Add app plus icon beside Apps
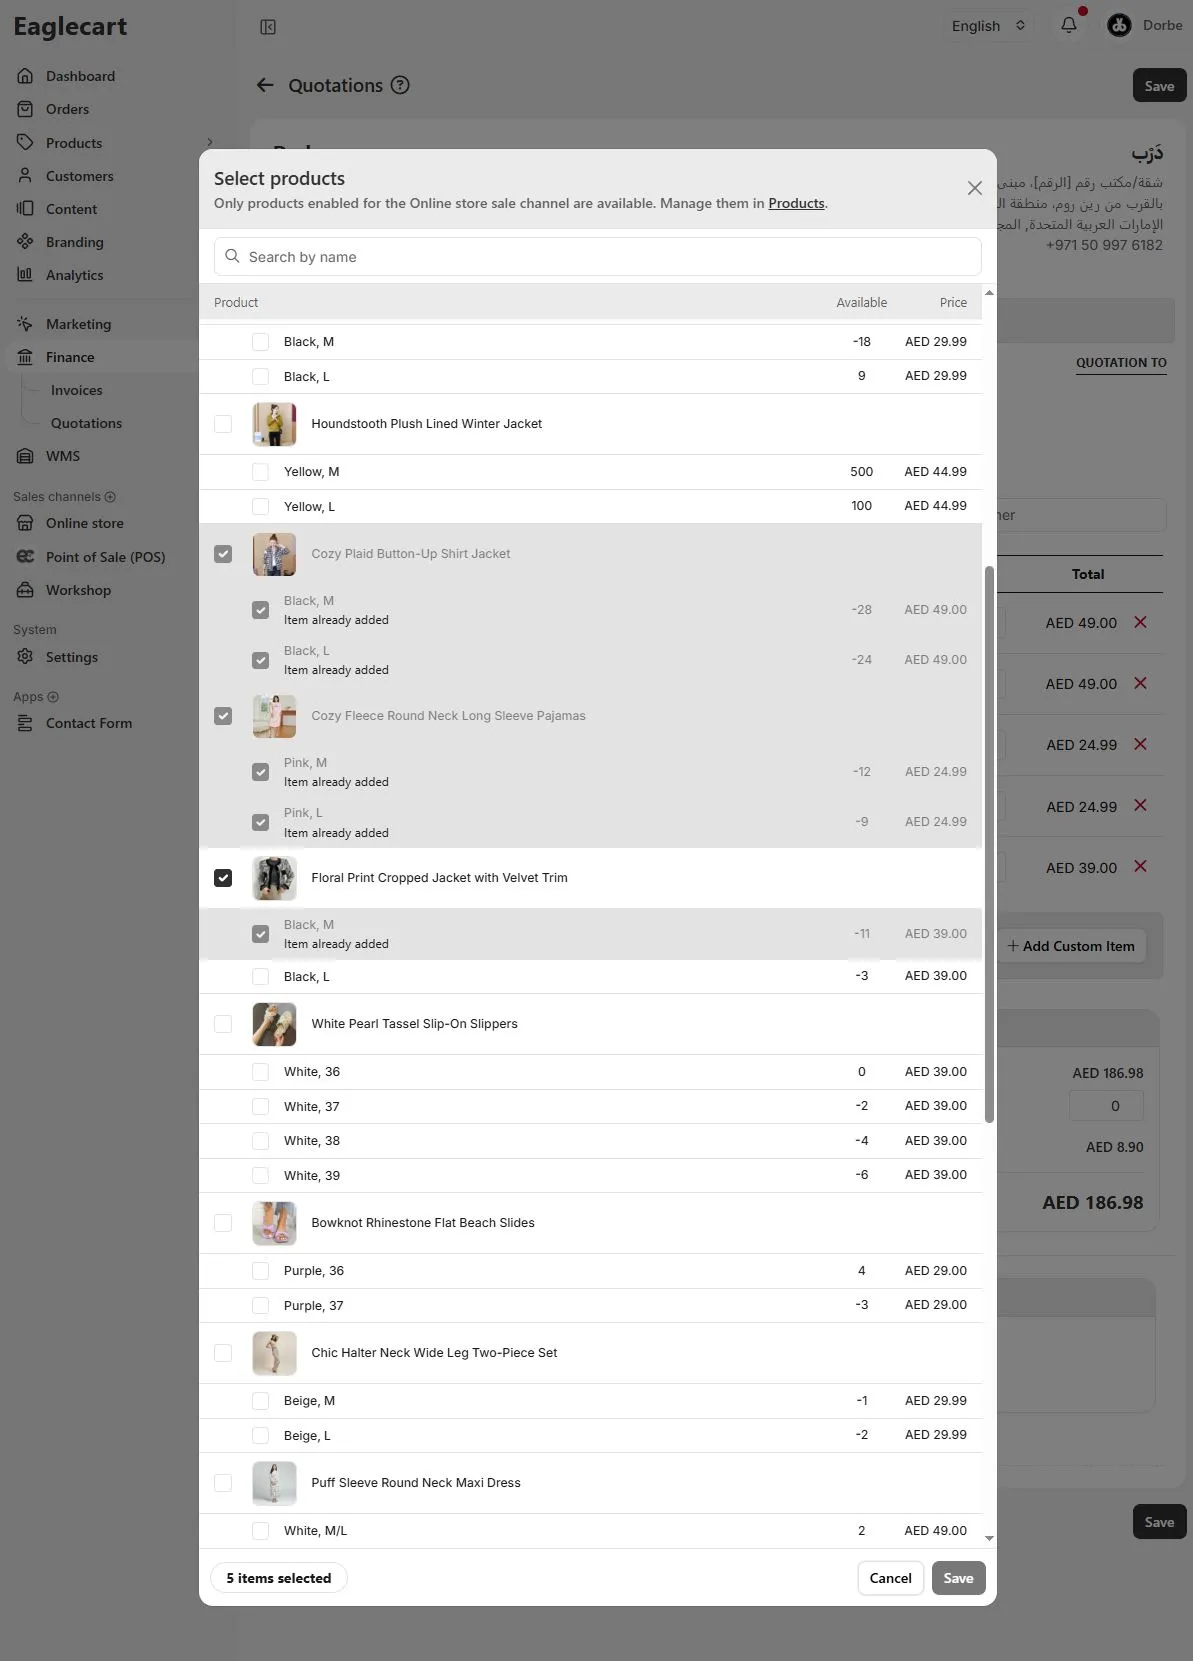 coord(53,697)
